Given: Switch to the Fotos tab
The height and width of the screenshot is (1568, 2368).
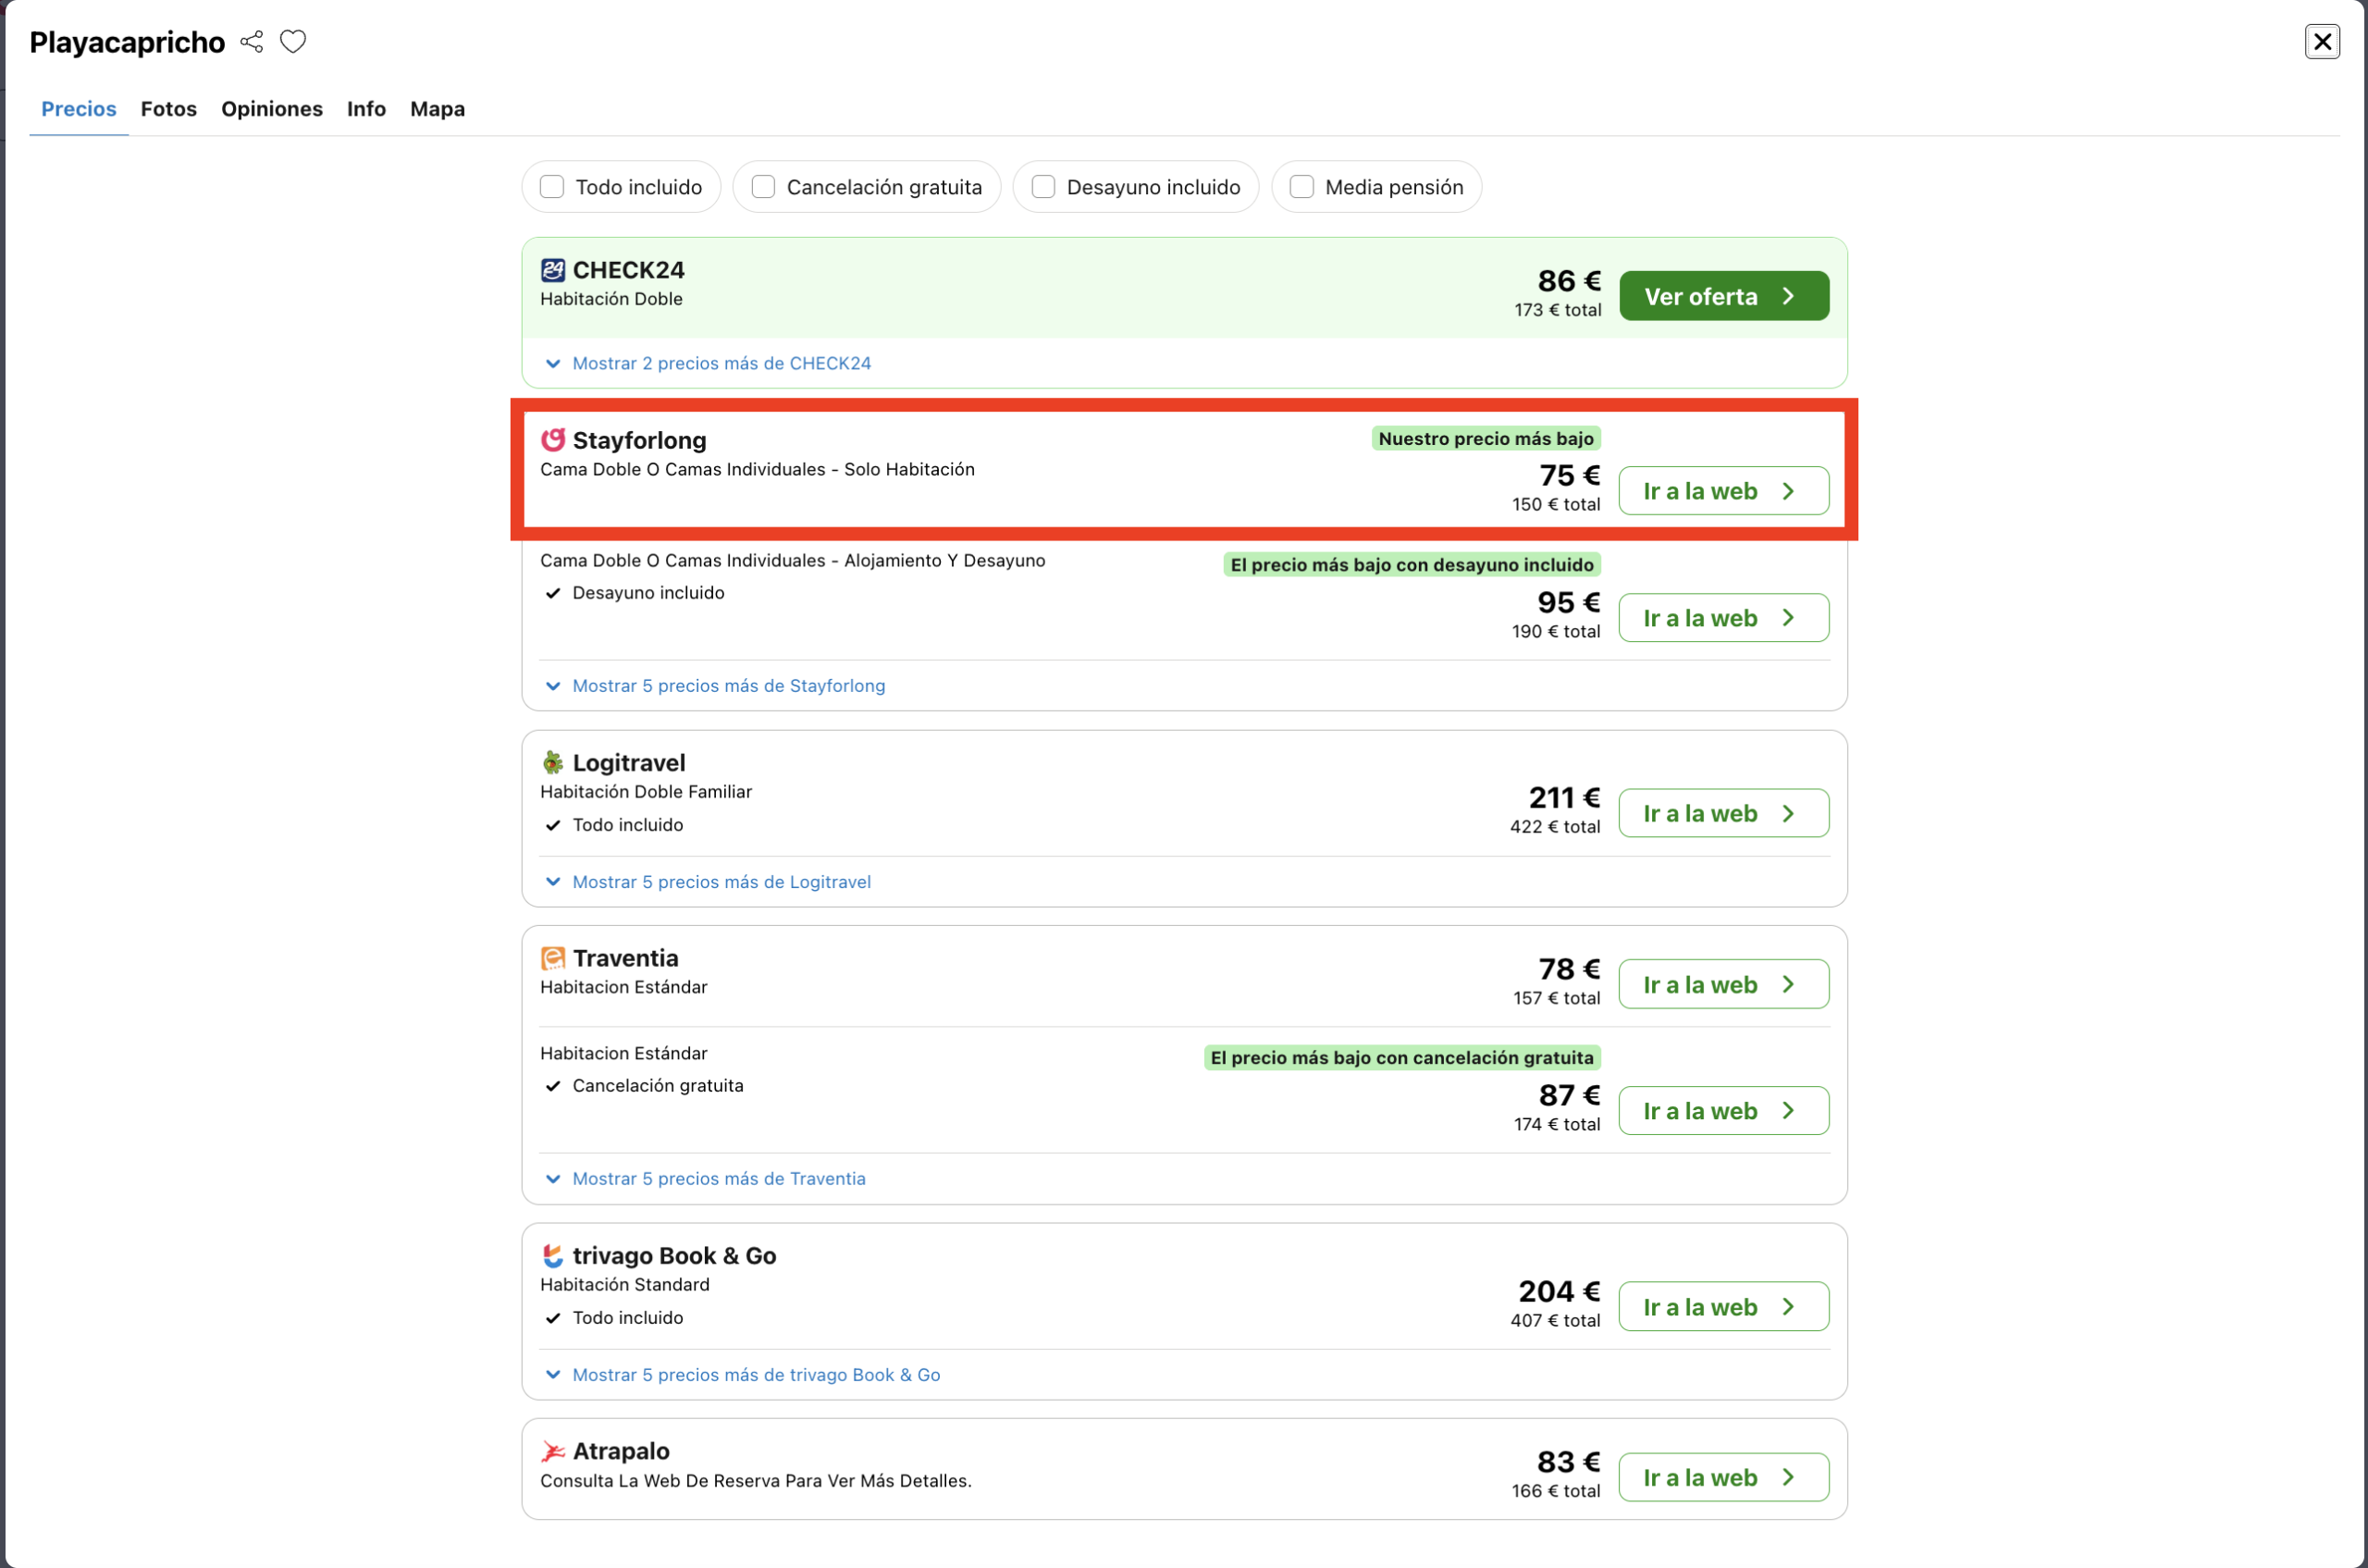Looking at the screenshot, I should click(x=169, y=109).
